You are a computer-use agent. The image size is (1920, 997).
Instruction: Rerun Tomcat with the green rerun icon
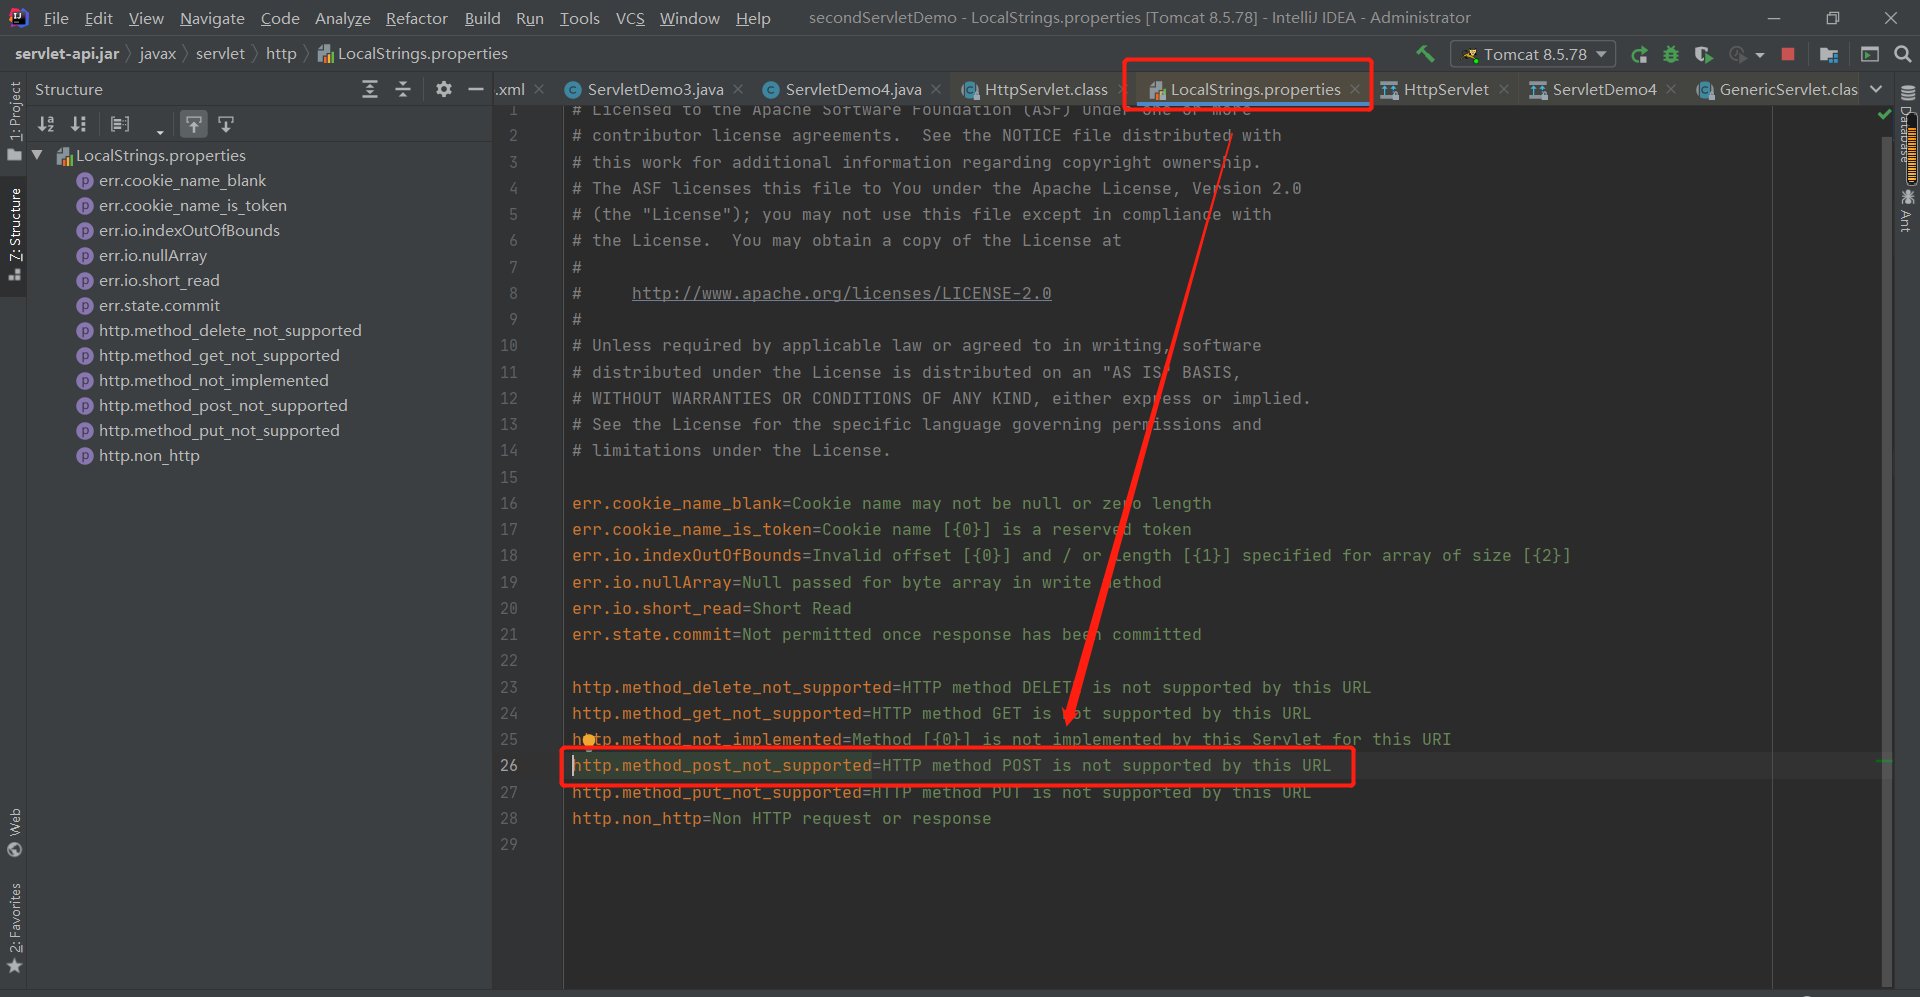1639,54
